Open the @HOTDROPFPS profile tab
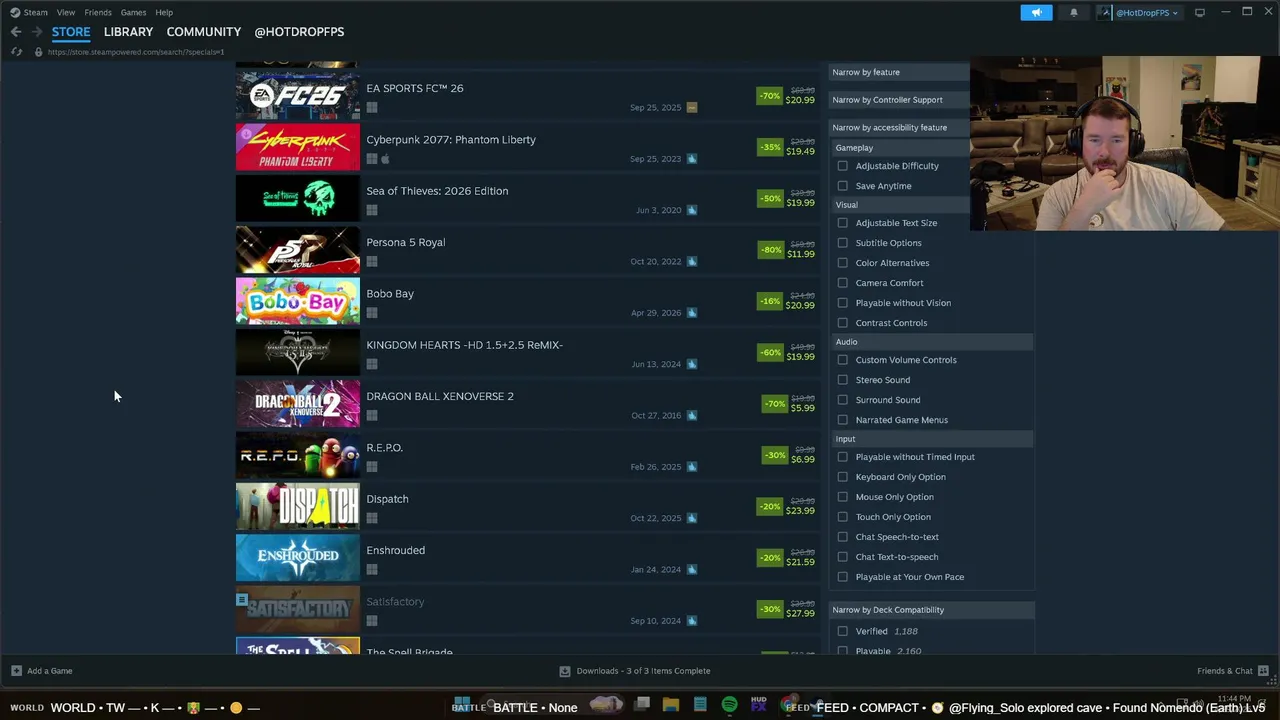The width and height of the screenshot is (1280, 720). click(x=299, y=32)
